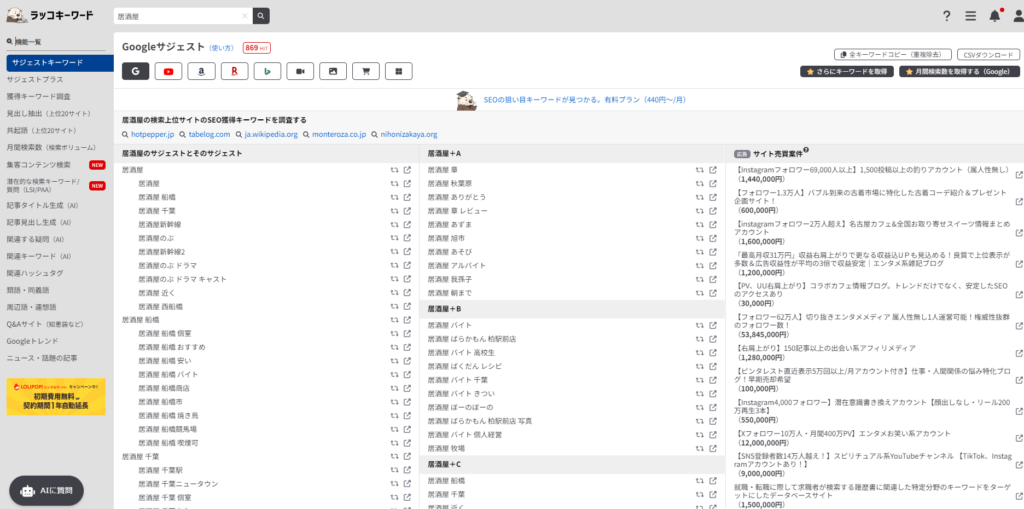The width and height of the screenshot is (1024, 509).
Task: Open external link for 居酒屋のぶ row
Action: 408,238
